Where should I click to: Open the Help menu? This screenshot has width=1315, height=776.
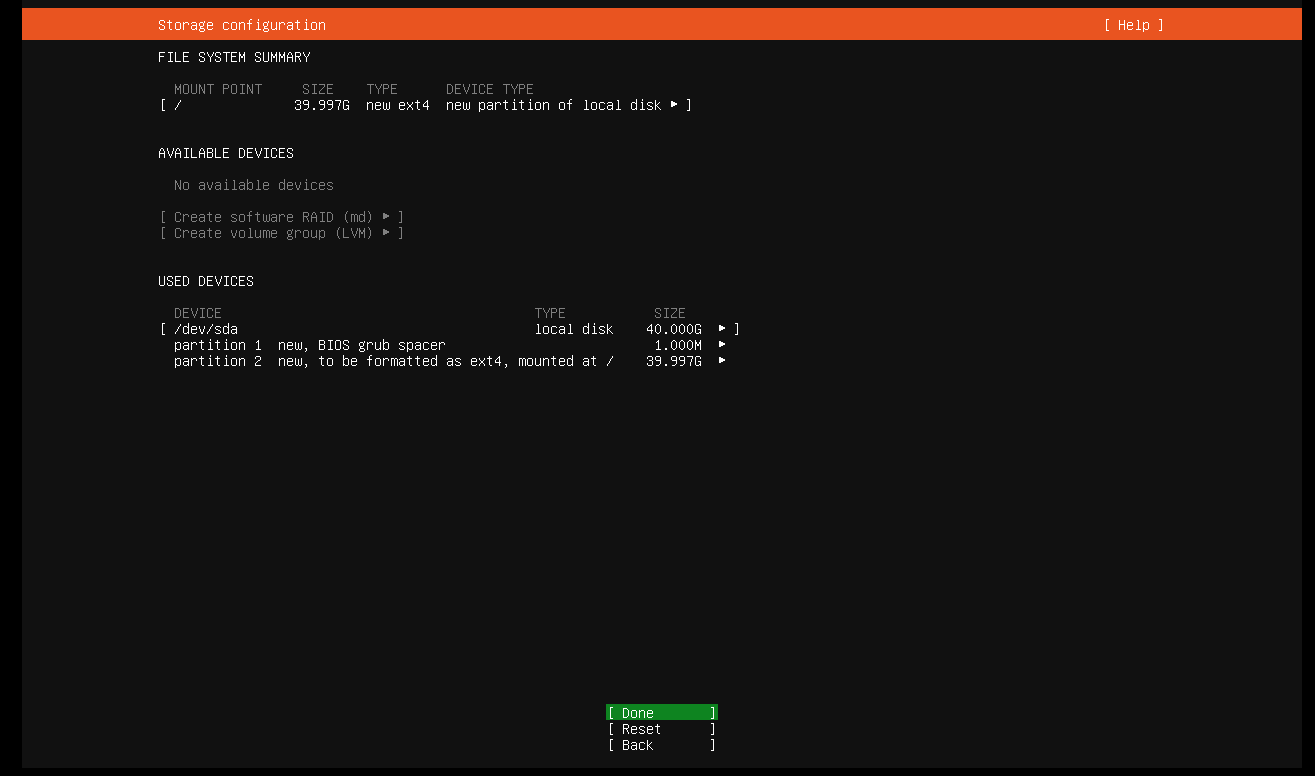click(1134, 24)
